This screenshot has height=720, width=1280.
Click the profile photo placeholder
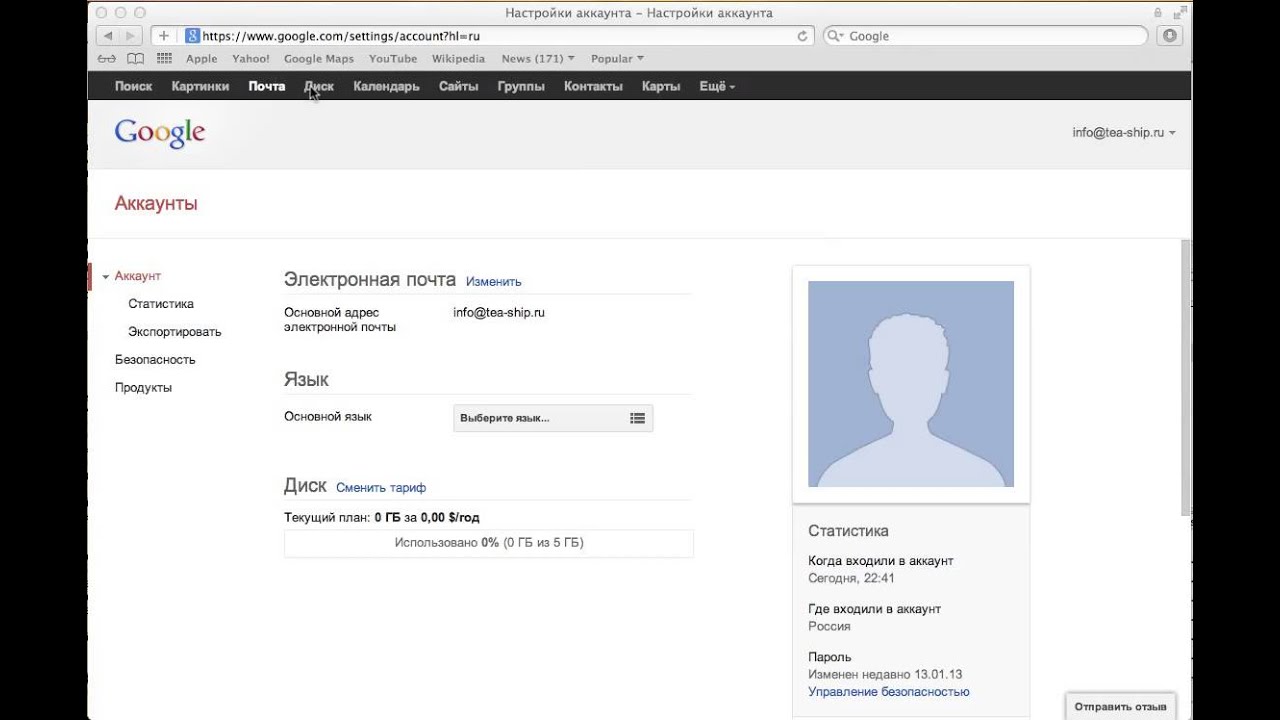point(911,384)
